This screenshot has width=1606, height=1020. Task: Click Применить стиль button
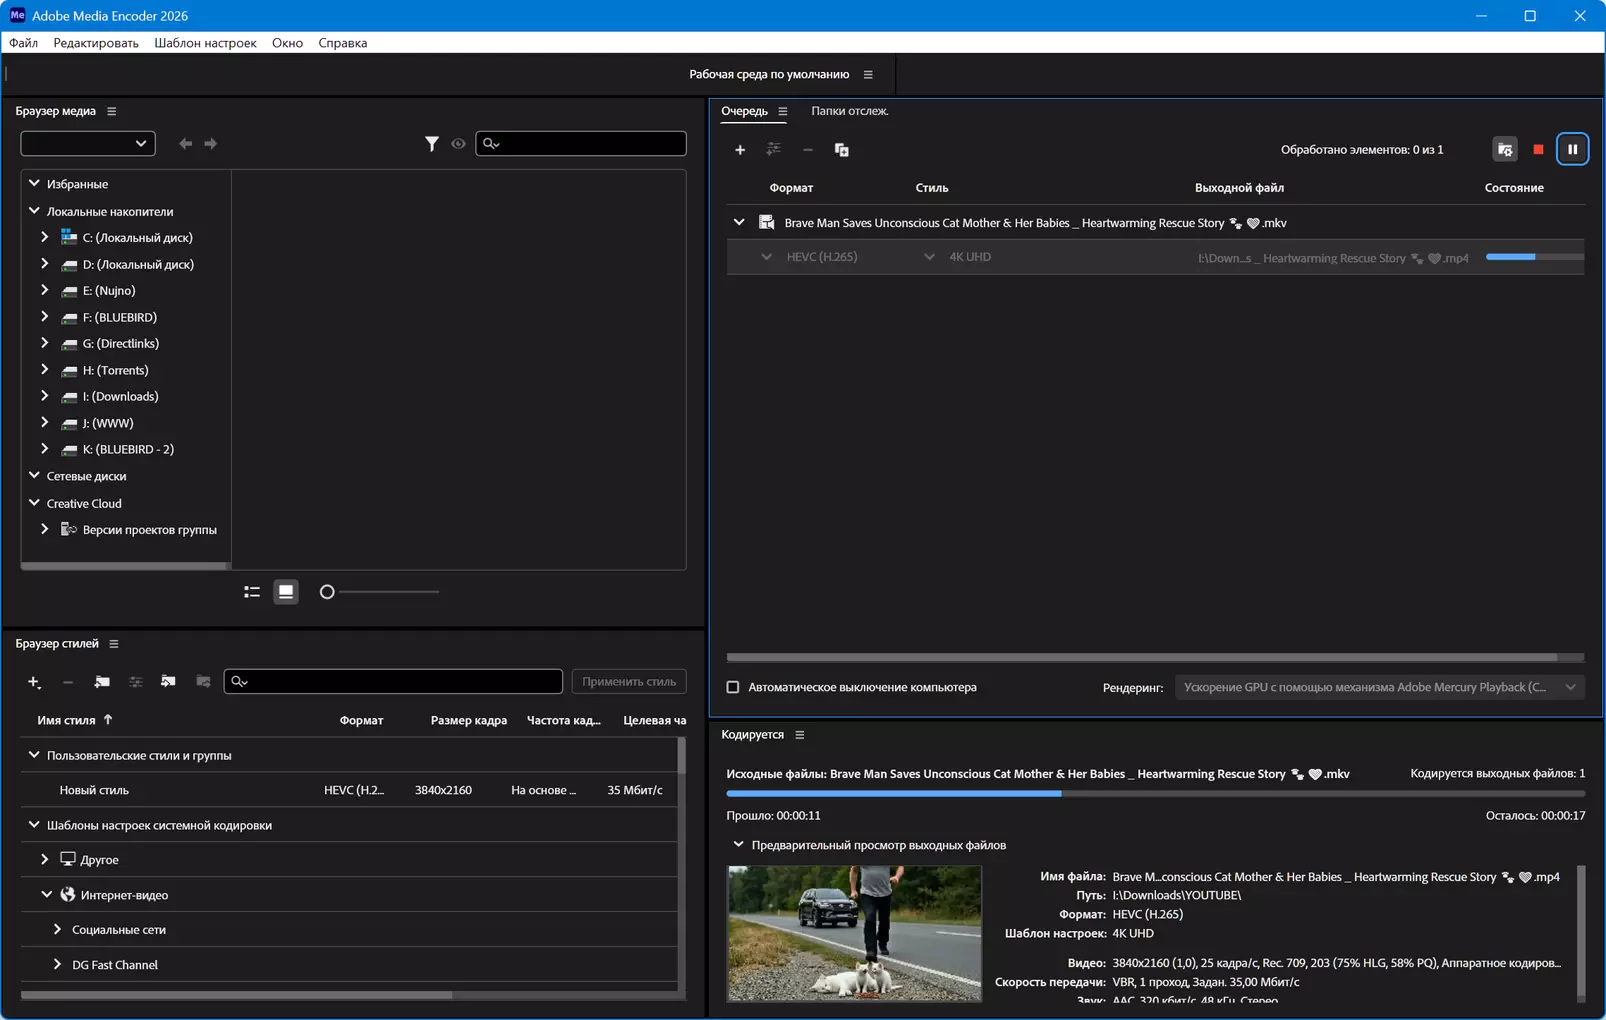coord(629,682)
